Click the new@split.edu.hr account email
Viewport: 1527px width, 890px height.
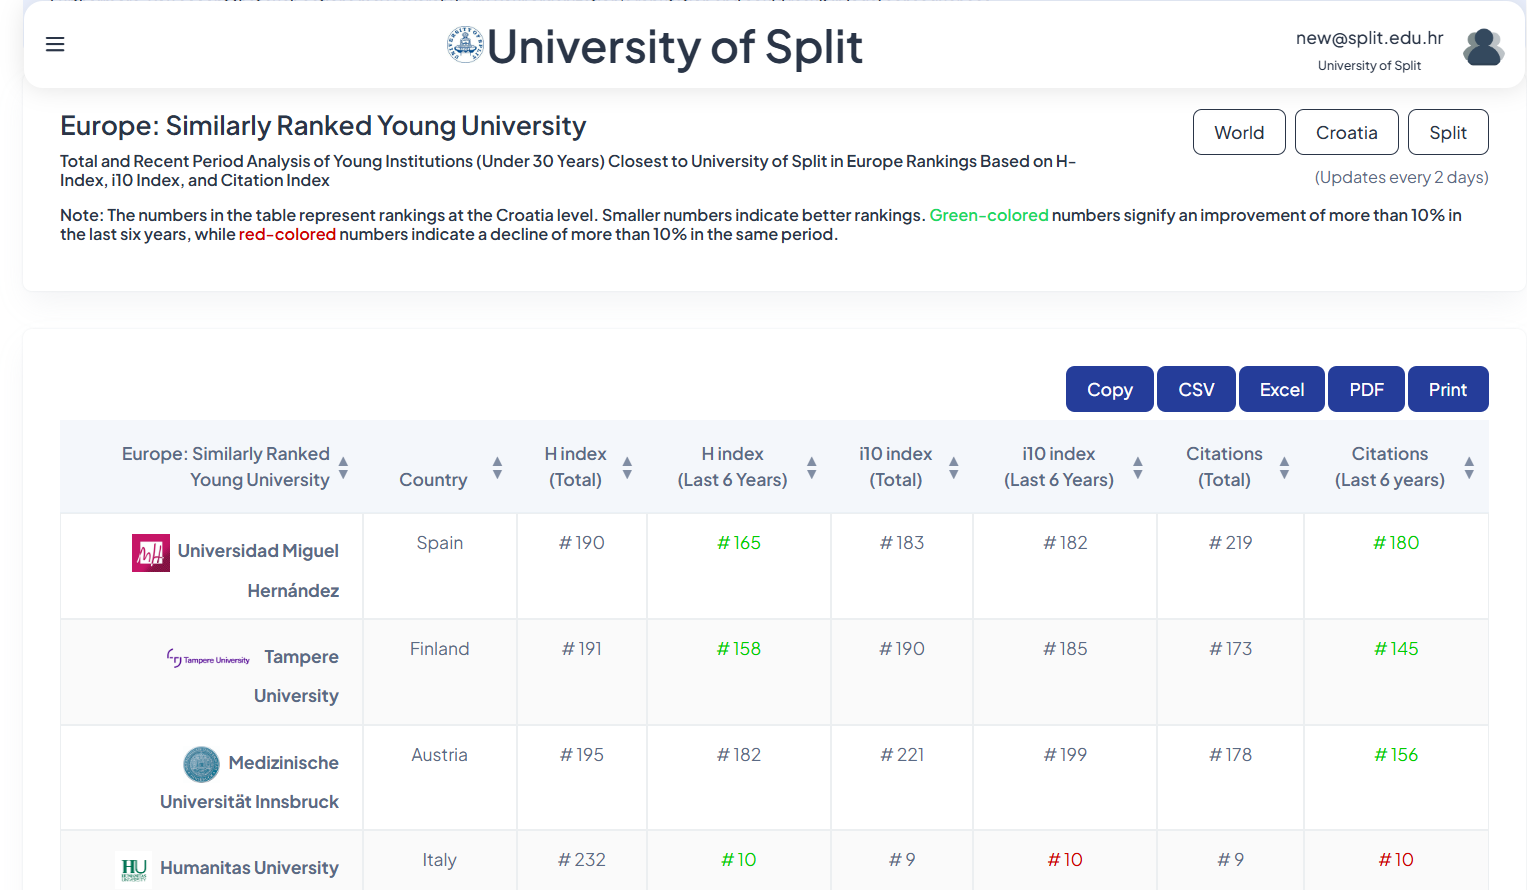pos(1369,38)
